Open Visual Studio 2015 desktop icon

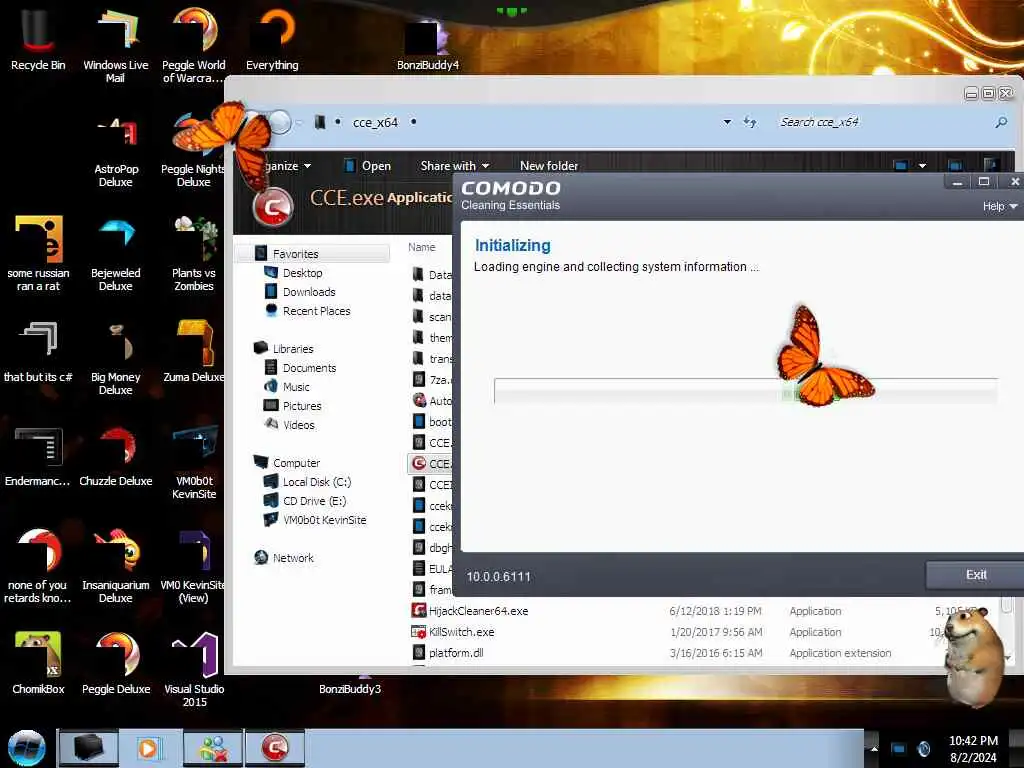click(x=194, y=669)
